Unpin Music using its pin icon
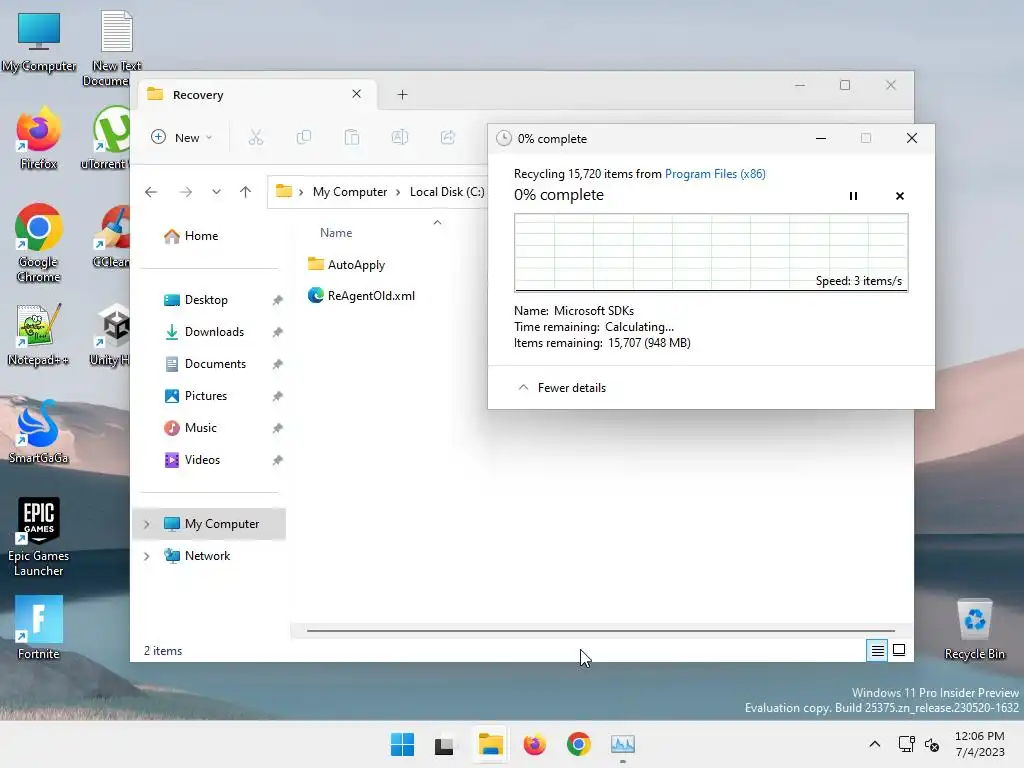 (x=278, y=428)
